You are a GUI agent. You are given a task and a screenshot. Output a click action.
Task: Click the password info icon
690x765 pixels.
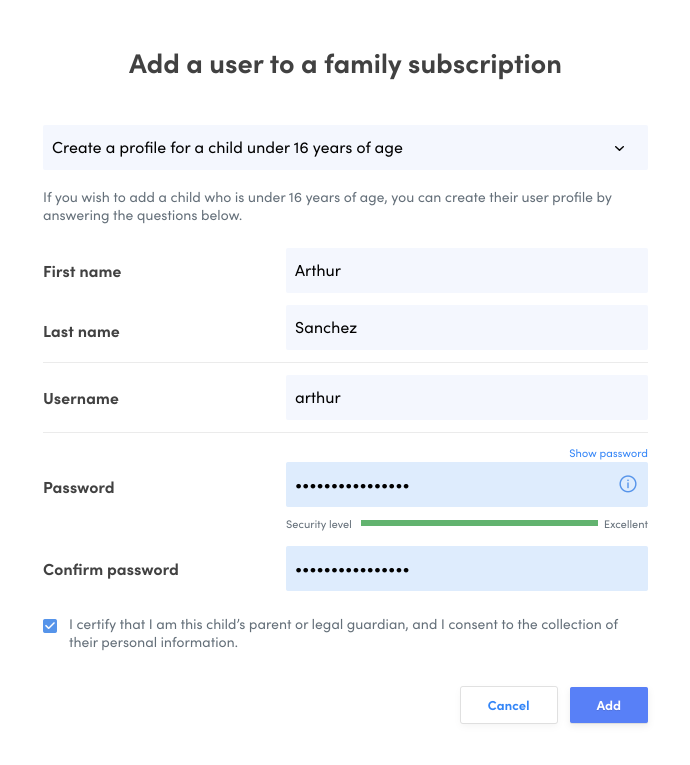[x=628, y=484]
